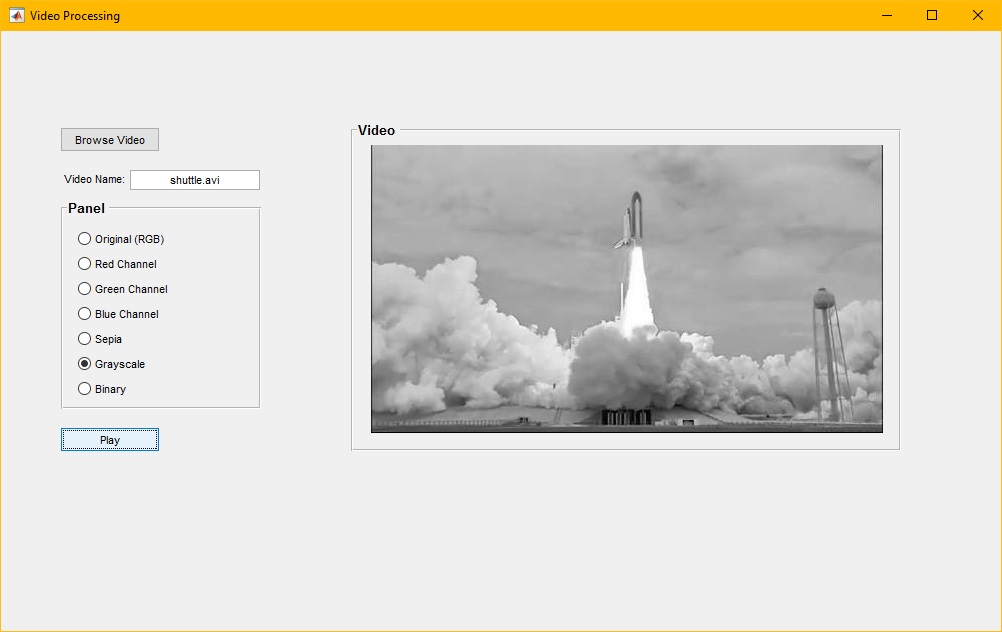Click the space shuttle in the video
Screen dimensions: 1002x632
(631, 218)
